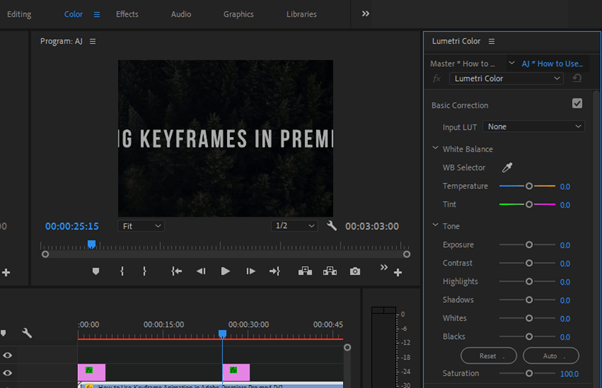Toggle visibility of the upper video track
Screen dimensions: 602x388
click(7, 355)
